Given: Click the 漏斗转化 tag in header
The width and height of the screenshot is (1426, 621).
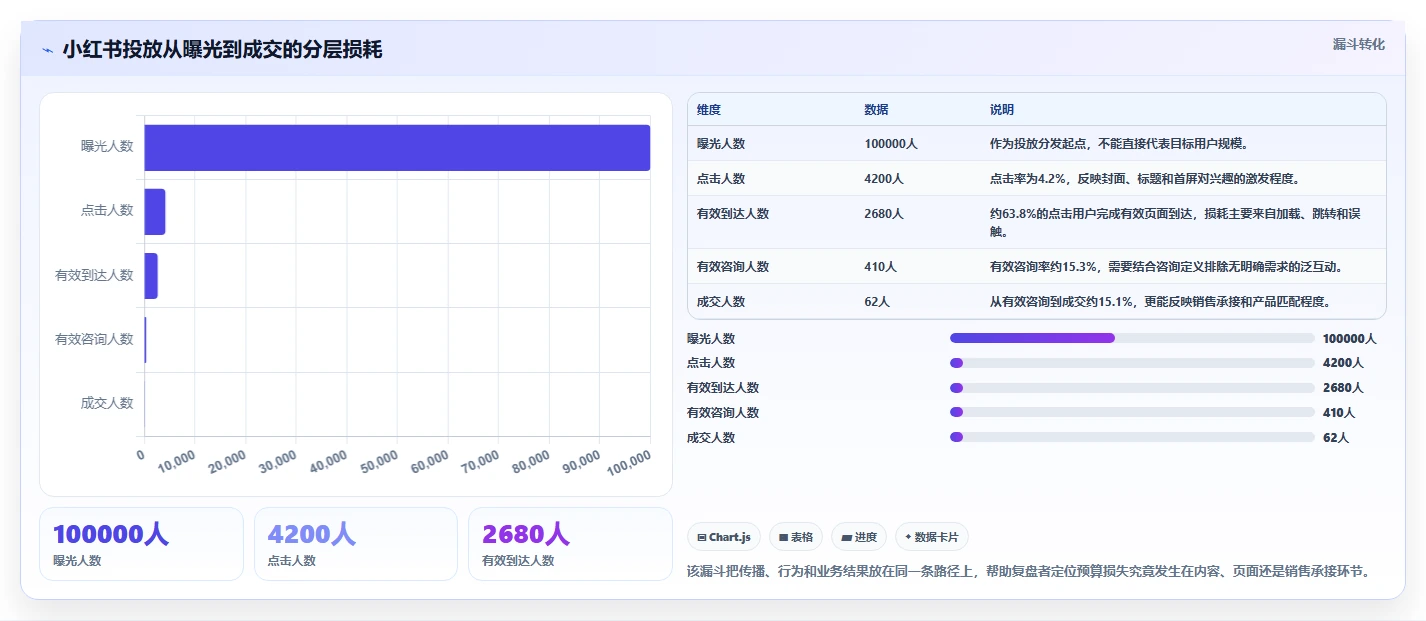Looking at the screenshot, I should point(1359,44).
